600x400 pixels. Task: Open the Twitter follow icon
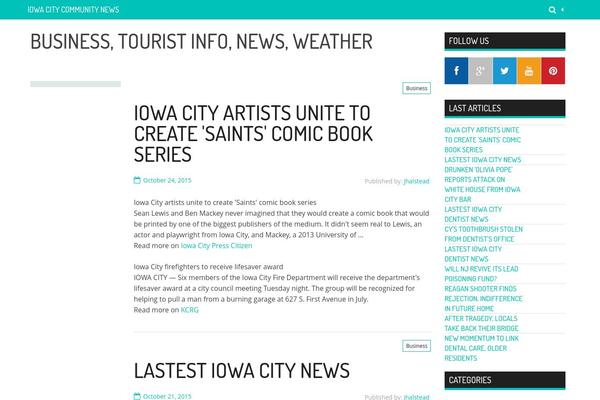[x=504, y=71]
